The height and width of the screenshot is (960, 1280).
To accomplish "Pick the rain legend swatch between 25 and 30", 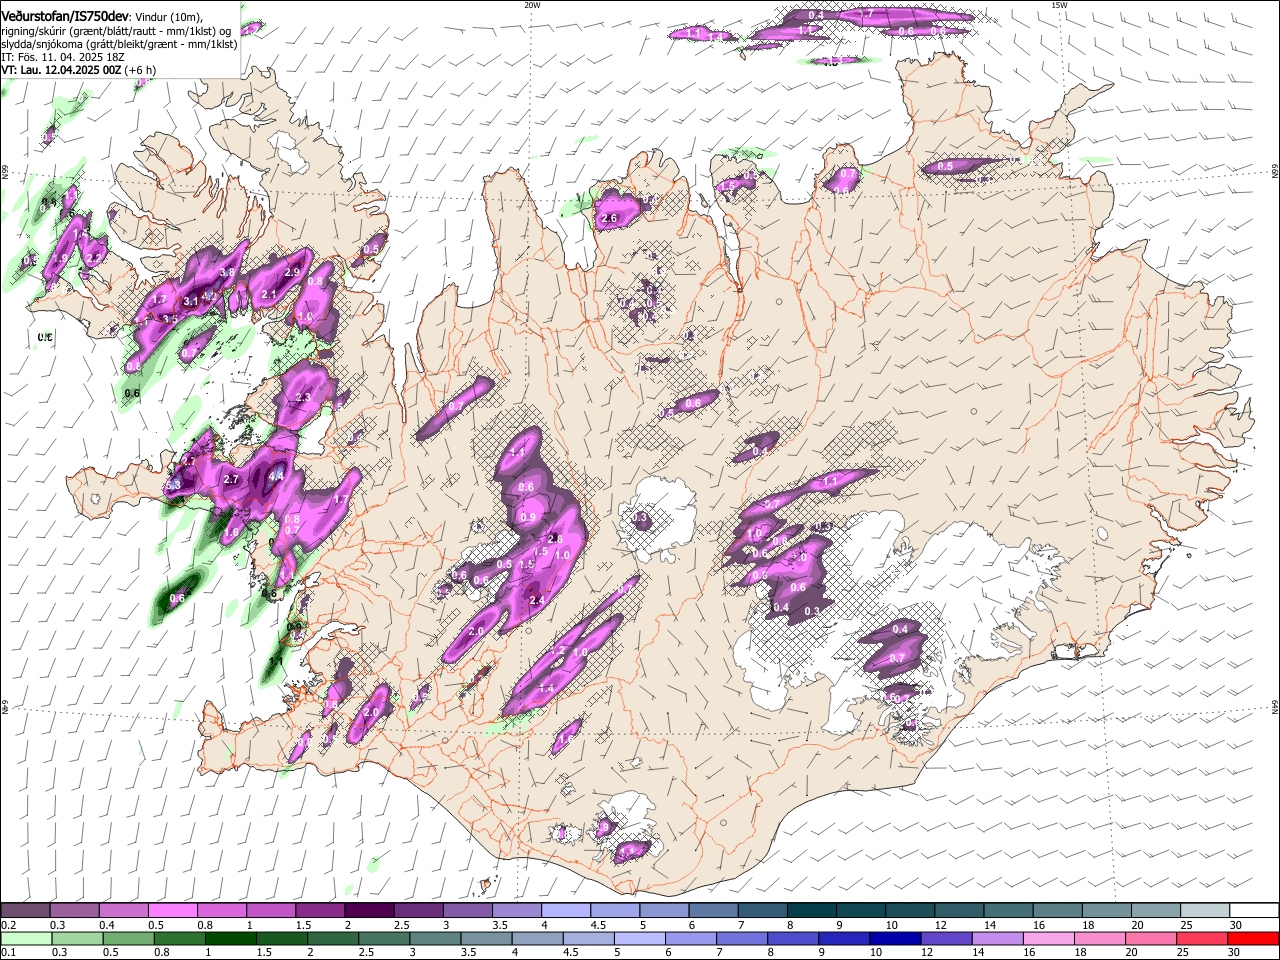I will (x=1202, y=939).
